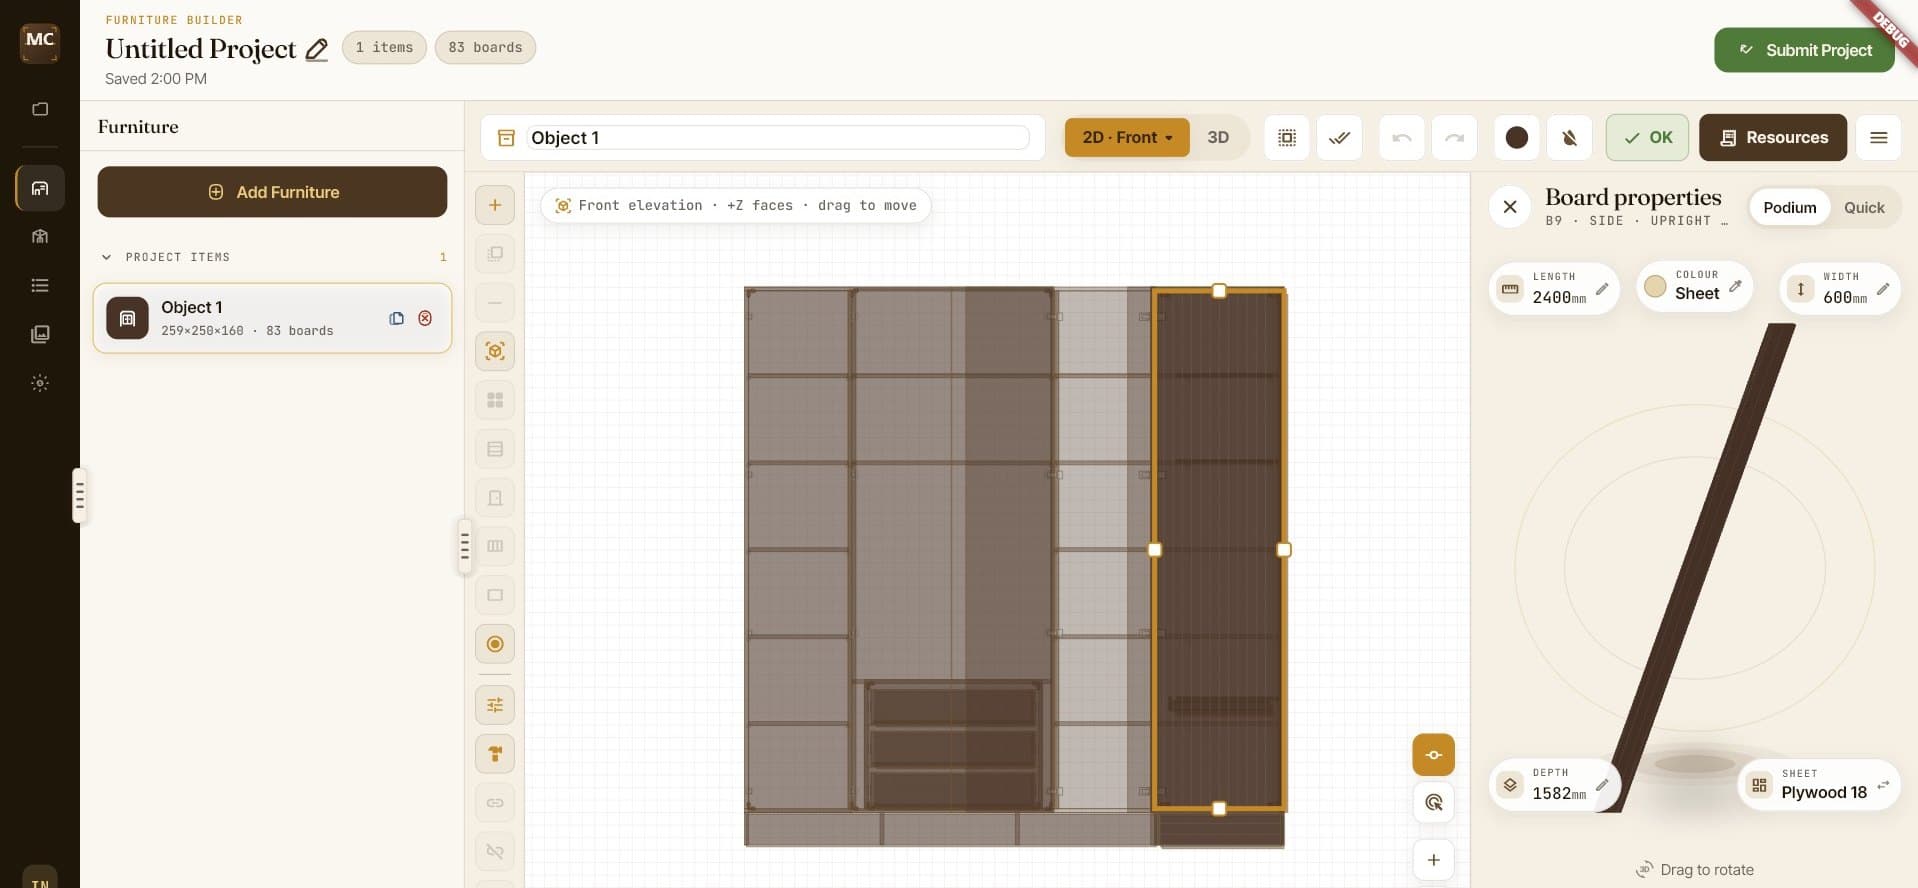1918x888 pixels.
Task: Click the select-all marquee icon
Action: tap(1287, 138)
